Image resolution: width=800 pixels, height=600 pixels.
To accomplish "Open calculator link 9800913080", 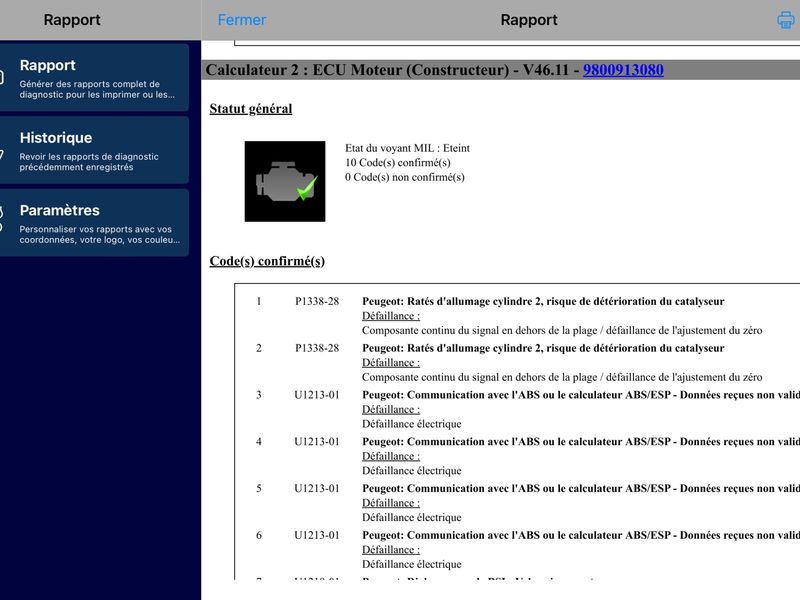I will coord(623,70).
